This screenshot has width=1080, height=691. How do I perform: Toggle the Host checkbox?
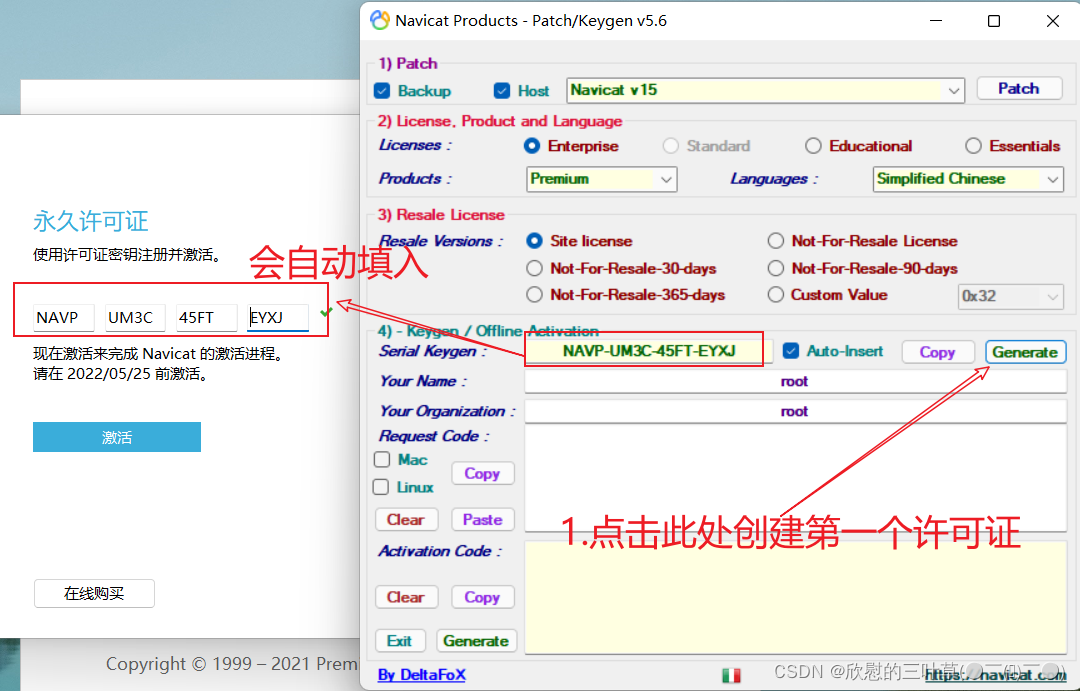502,91
